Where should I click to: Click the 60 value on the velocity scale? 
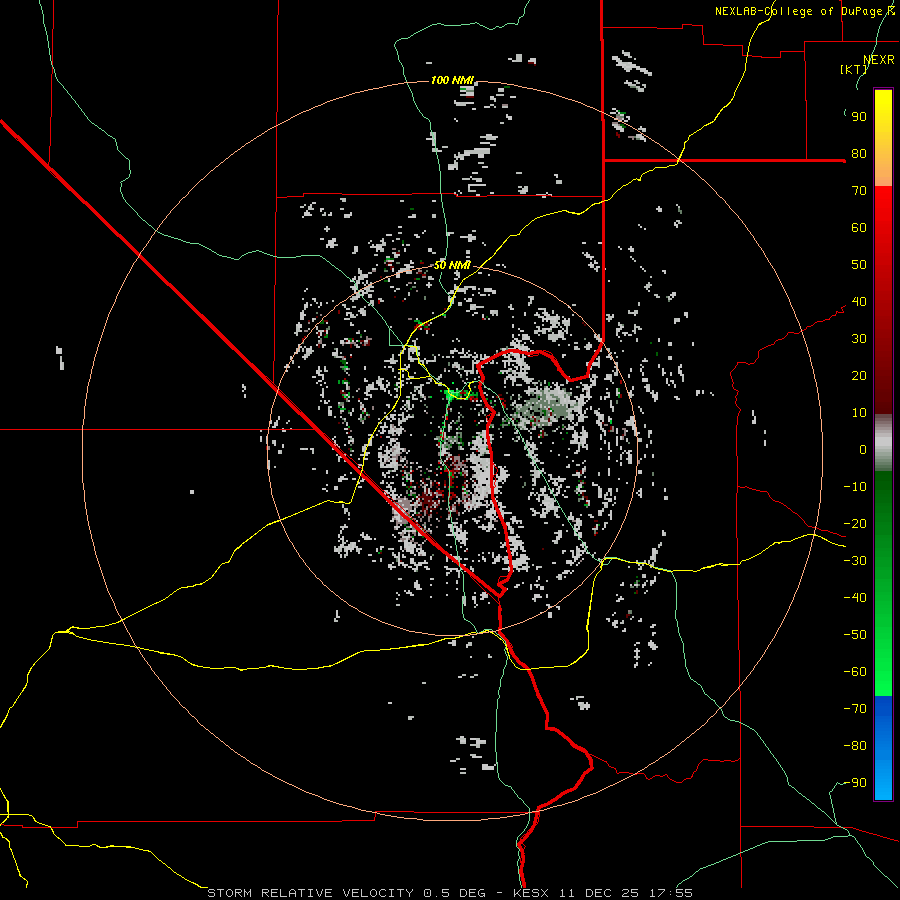click(x=859, y=227)
